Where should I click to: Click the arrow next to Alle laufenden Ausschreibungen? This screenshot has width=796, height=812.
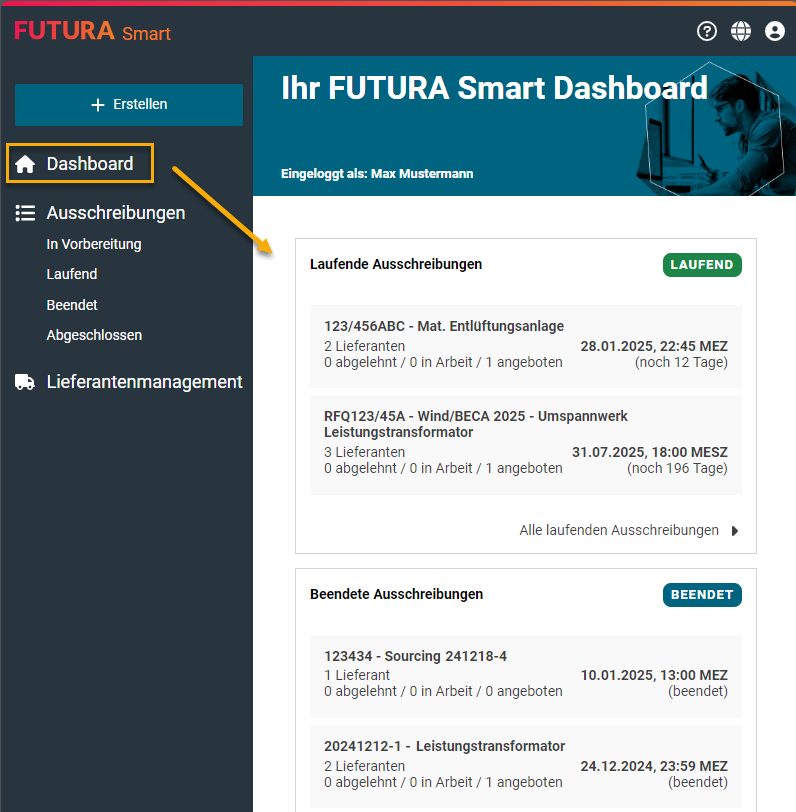pyautogui.click(x=735, y=531)
